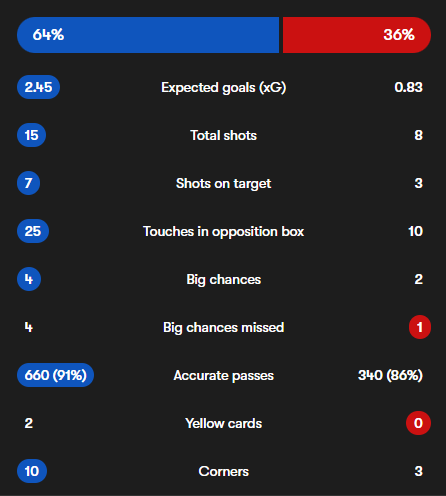
Task: Click the 25 touches in box badge
Action: 33,231
